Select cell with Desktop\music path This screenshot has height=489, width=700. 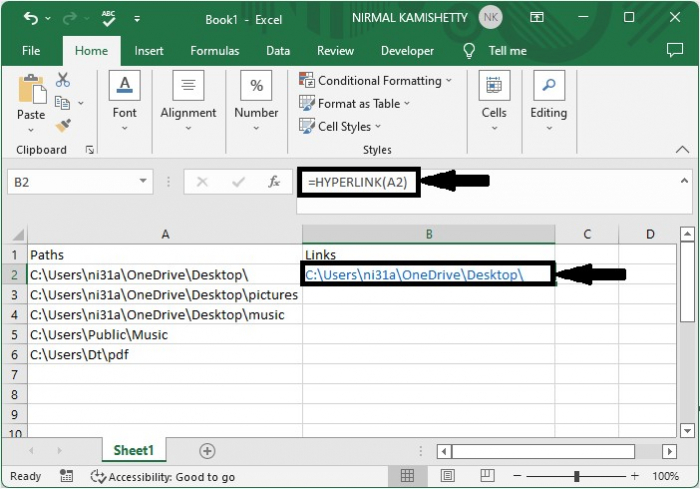point(165,315)
